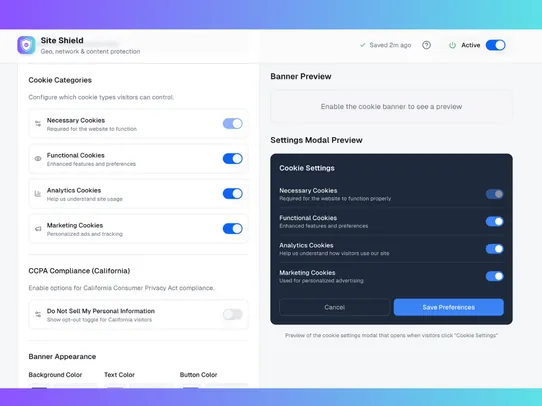Click the preview caption below modal
Viewport: 542px width, 406px height.
click(x=391, y=335)
